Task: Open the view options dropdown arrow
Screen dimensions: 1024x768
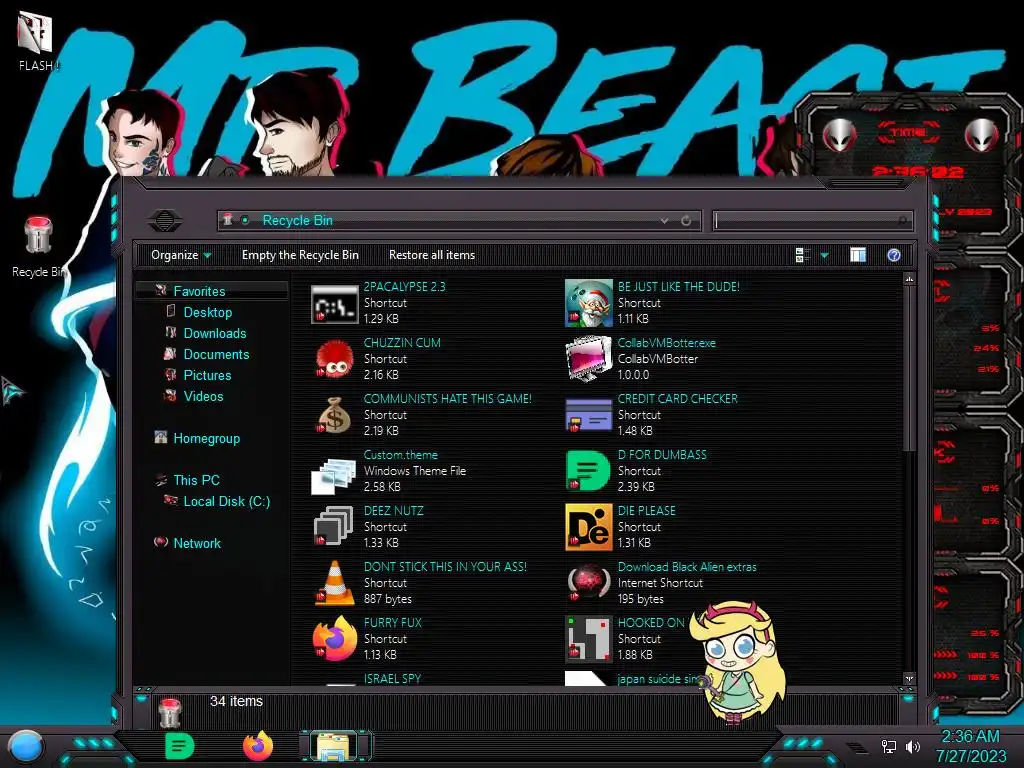Action: [x=824, y=255]
